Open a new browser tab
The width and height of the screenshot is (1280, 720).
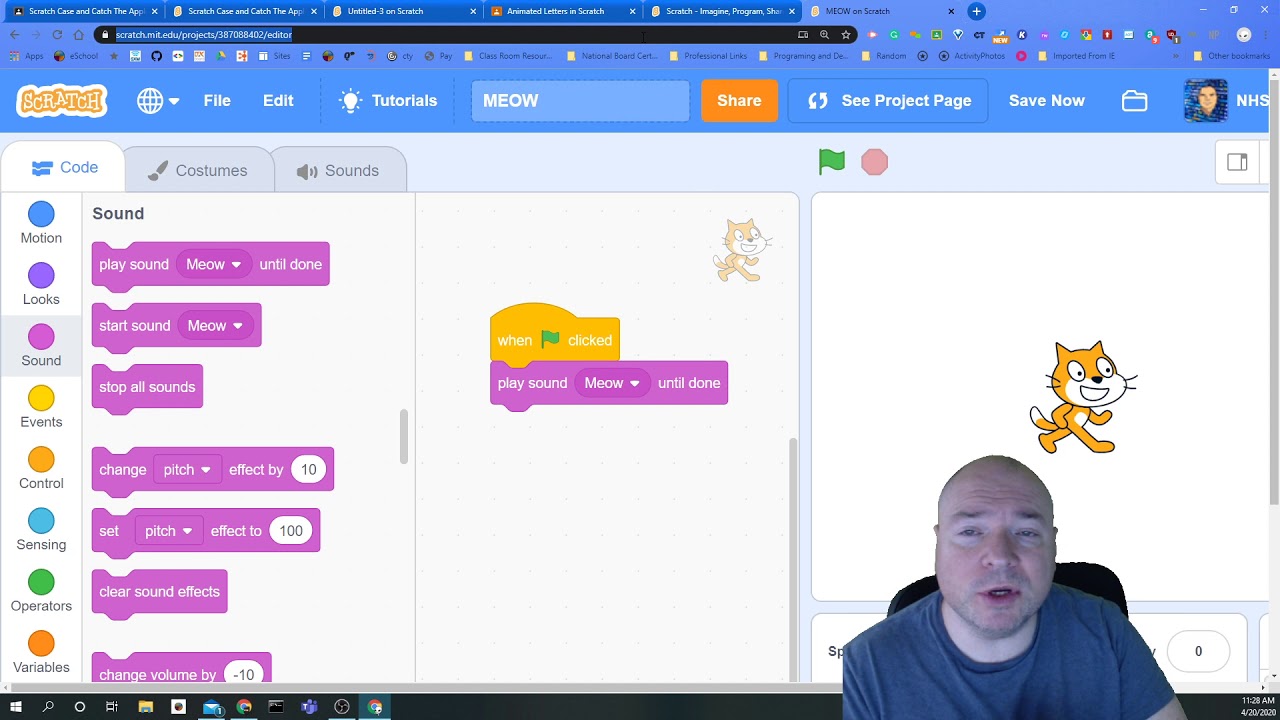(976, 11)
